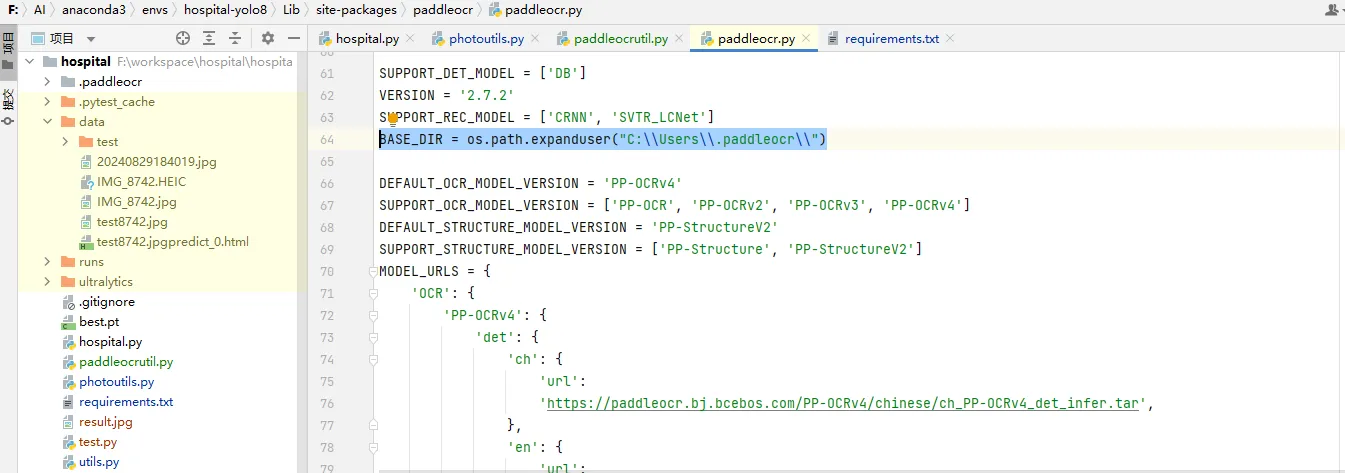The height and width of the screenshot is (473, 1345).
Task: Fold the 'PP-OCRv4' block on line 72
Action: 372,316
